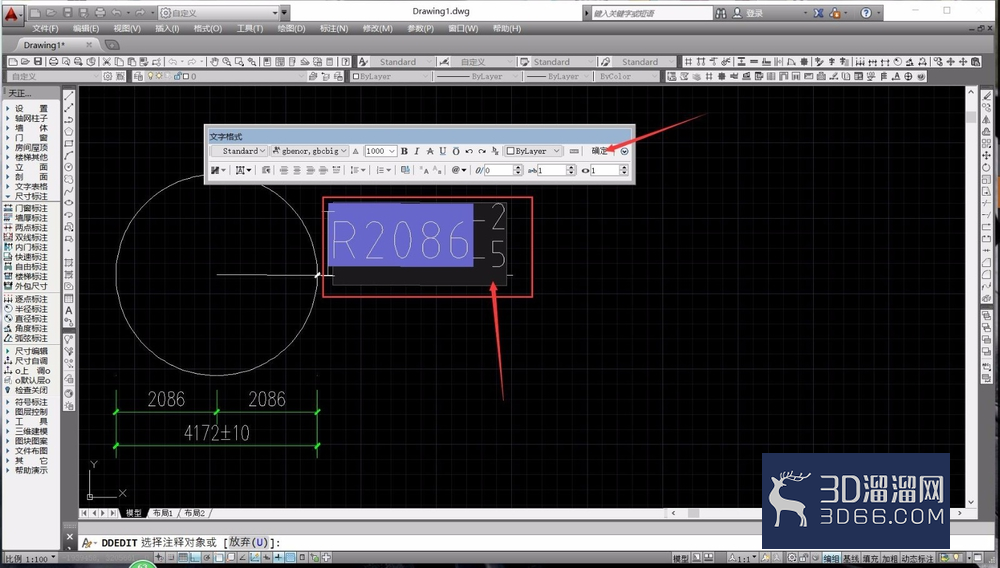The width and height of the screenshot is (1000, 568).
Task: Click the oblique angle input field
Action: [498, 170]
